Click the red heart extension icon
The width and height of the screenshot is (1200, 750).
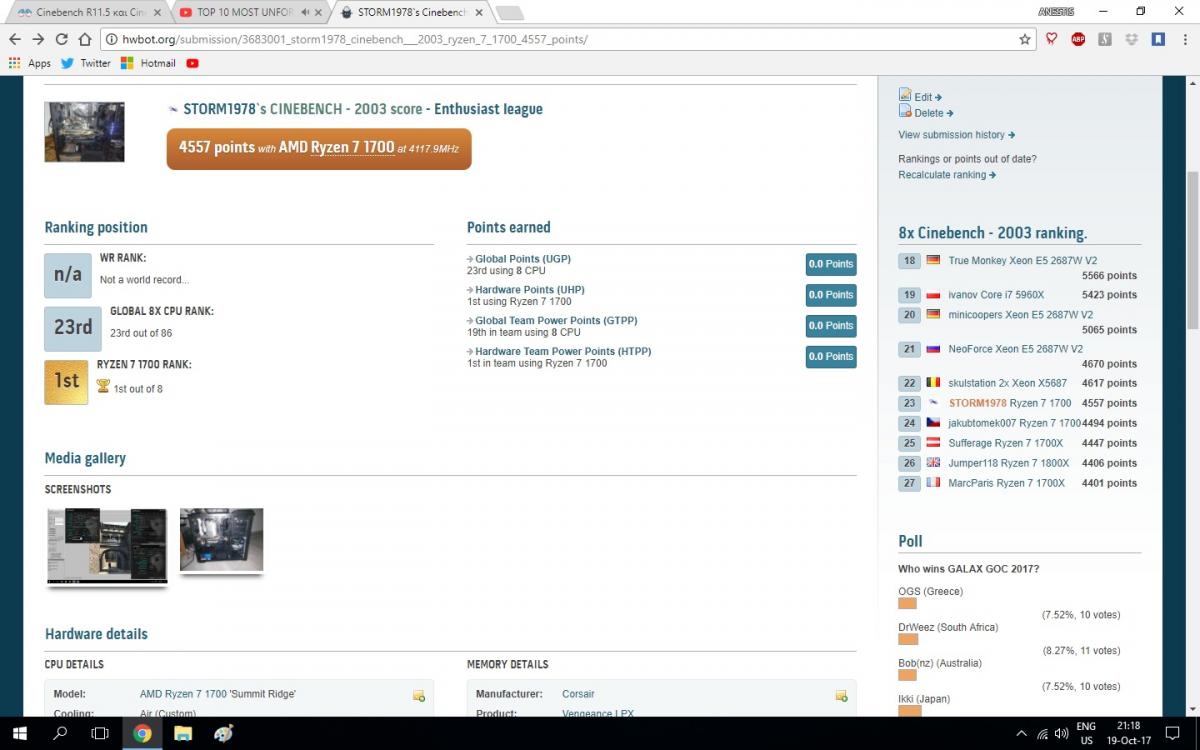point(1052,39)
